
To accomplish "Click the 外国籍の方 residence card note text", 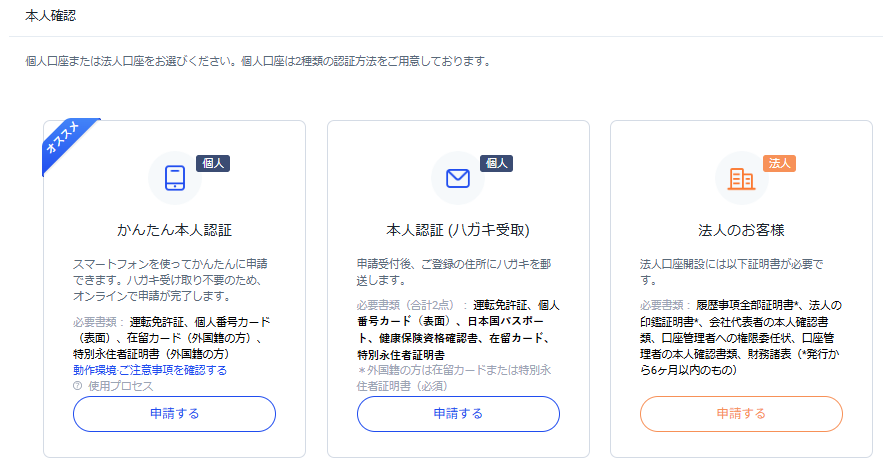I will 454,378.
